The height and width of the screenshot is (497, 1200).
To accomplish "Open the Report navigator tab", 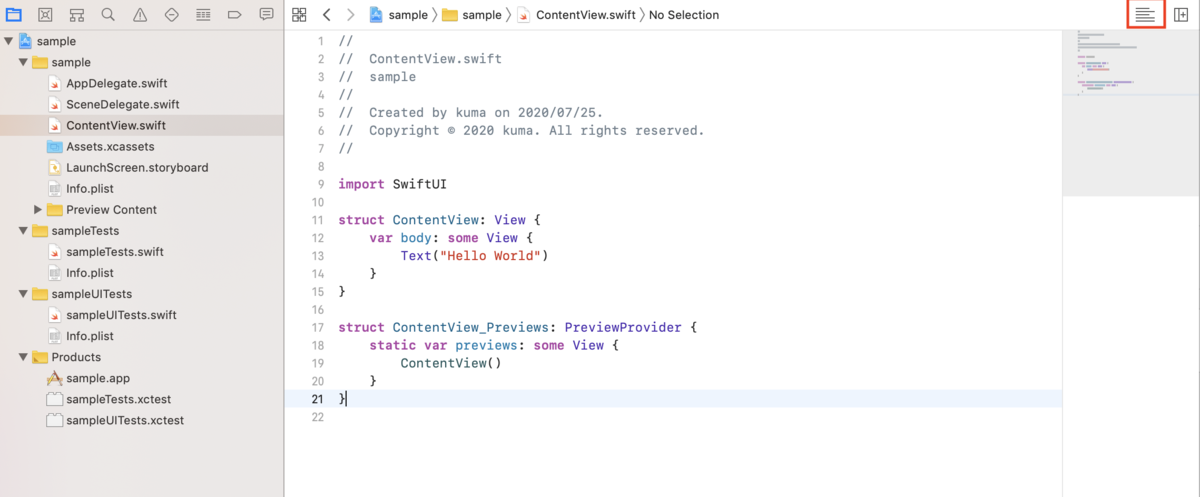I will click(266, 15).
